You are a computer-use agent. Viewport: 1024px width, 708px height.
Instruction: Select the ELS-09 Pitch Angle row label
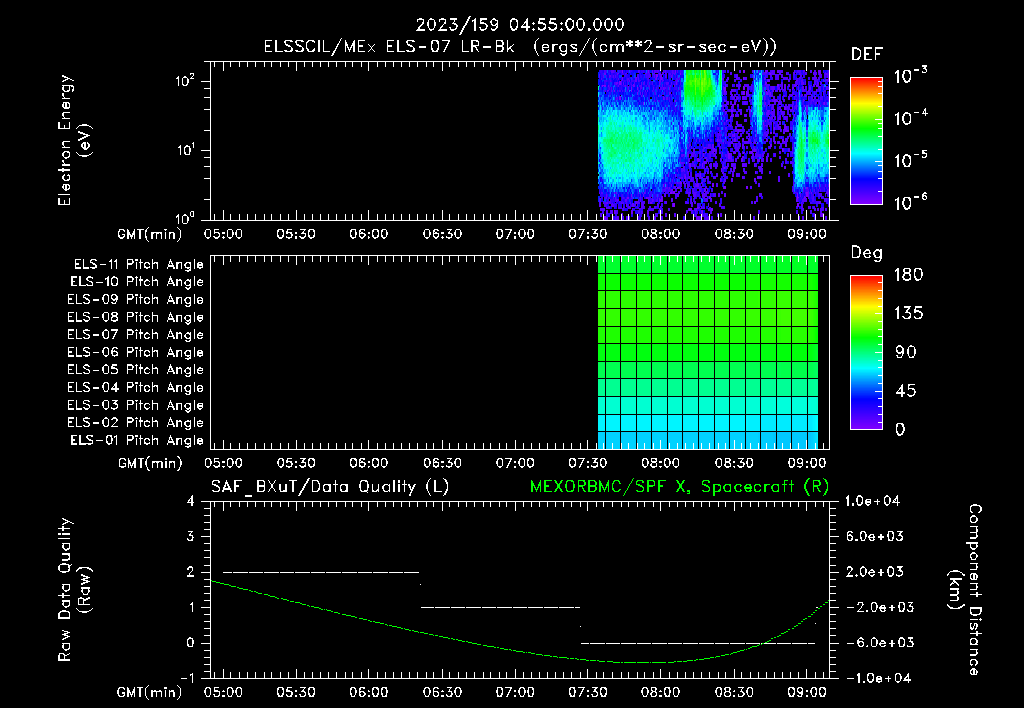[135, 300]
